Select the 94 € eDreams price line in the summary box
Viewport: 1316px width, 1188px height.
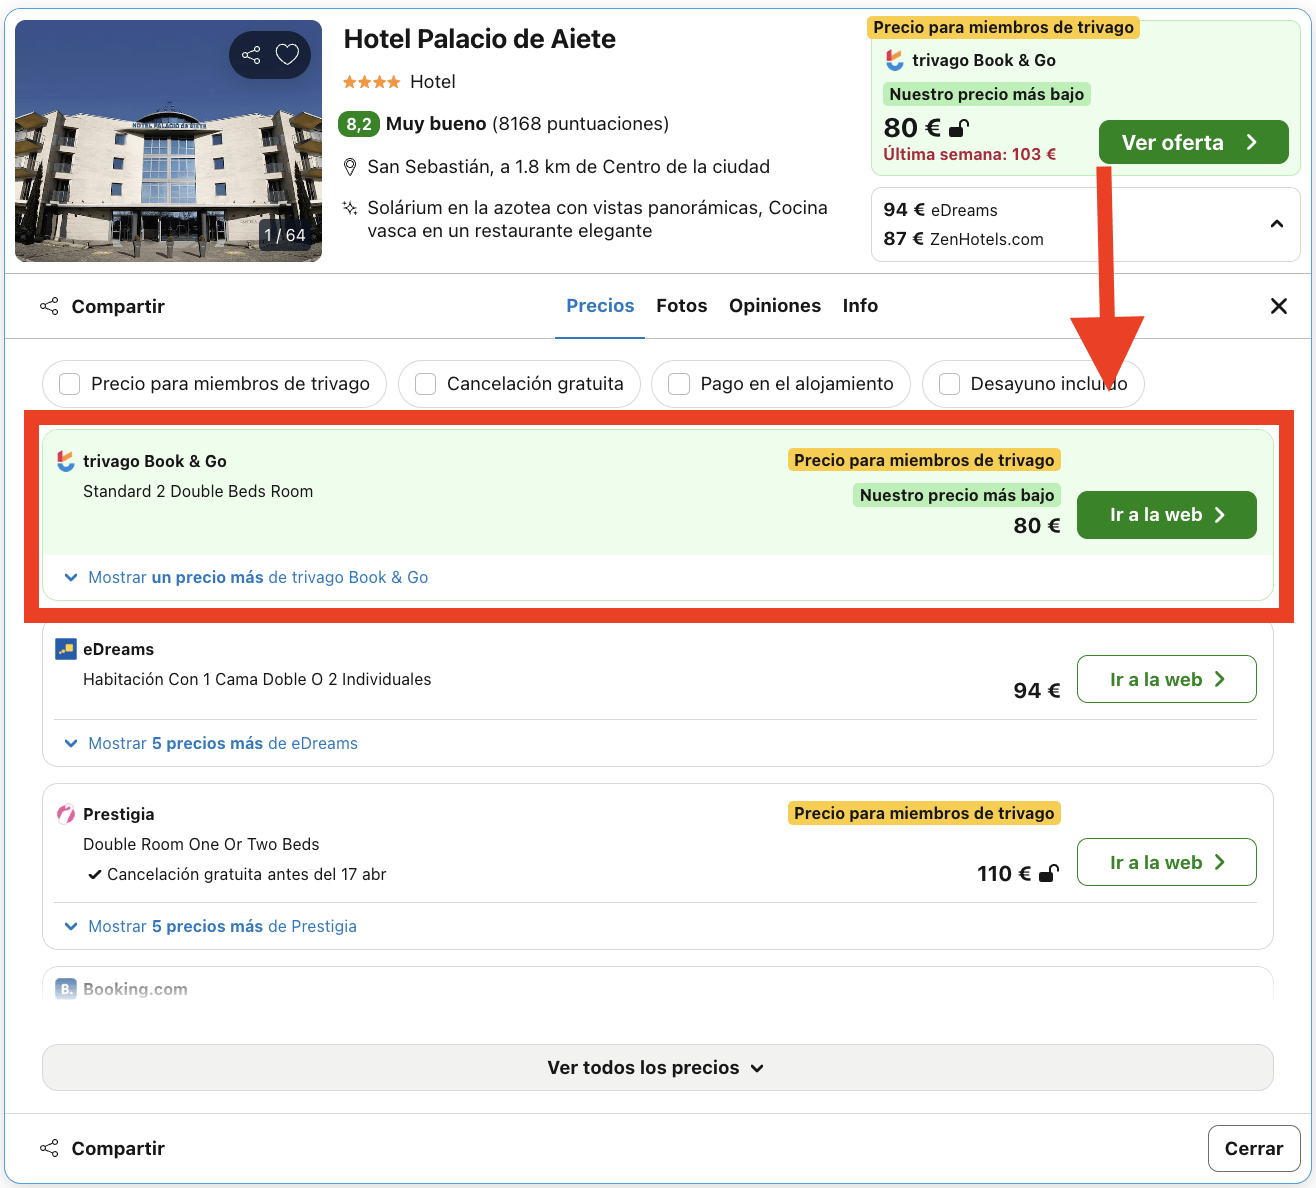coord(941,210)
